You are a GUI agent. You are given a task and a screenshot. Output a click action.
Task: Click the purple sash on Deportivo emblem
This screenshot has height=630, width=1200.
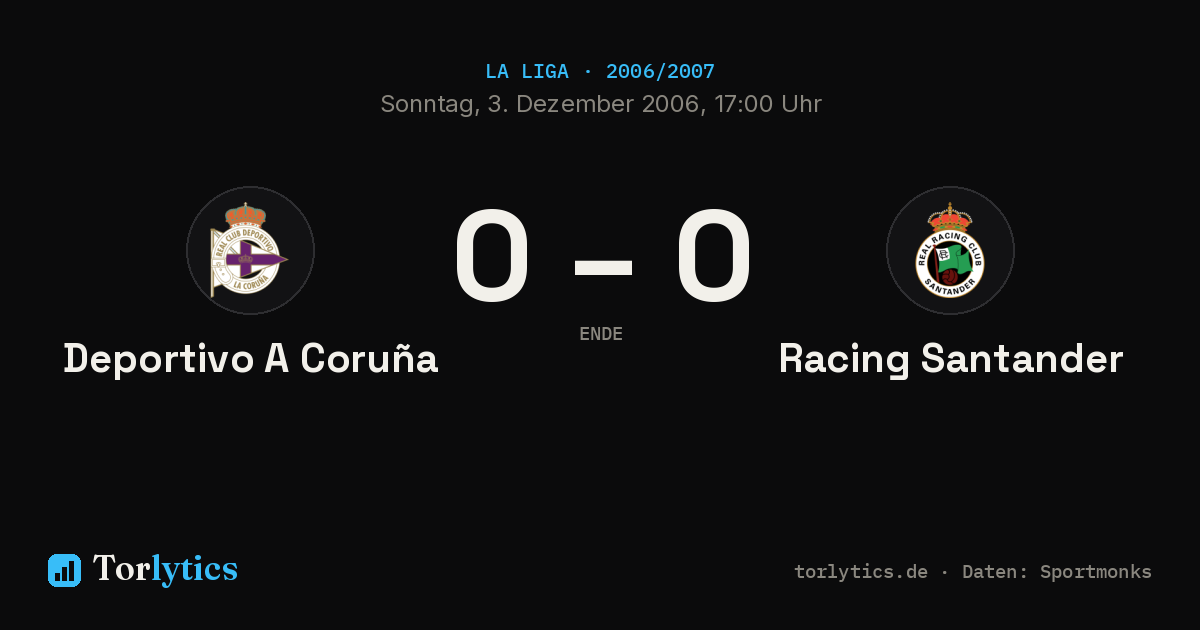(x=250, y=260)
